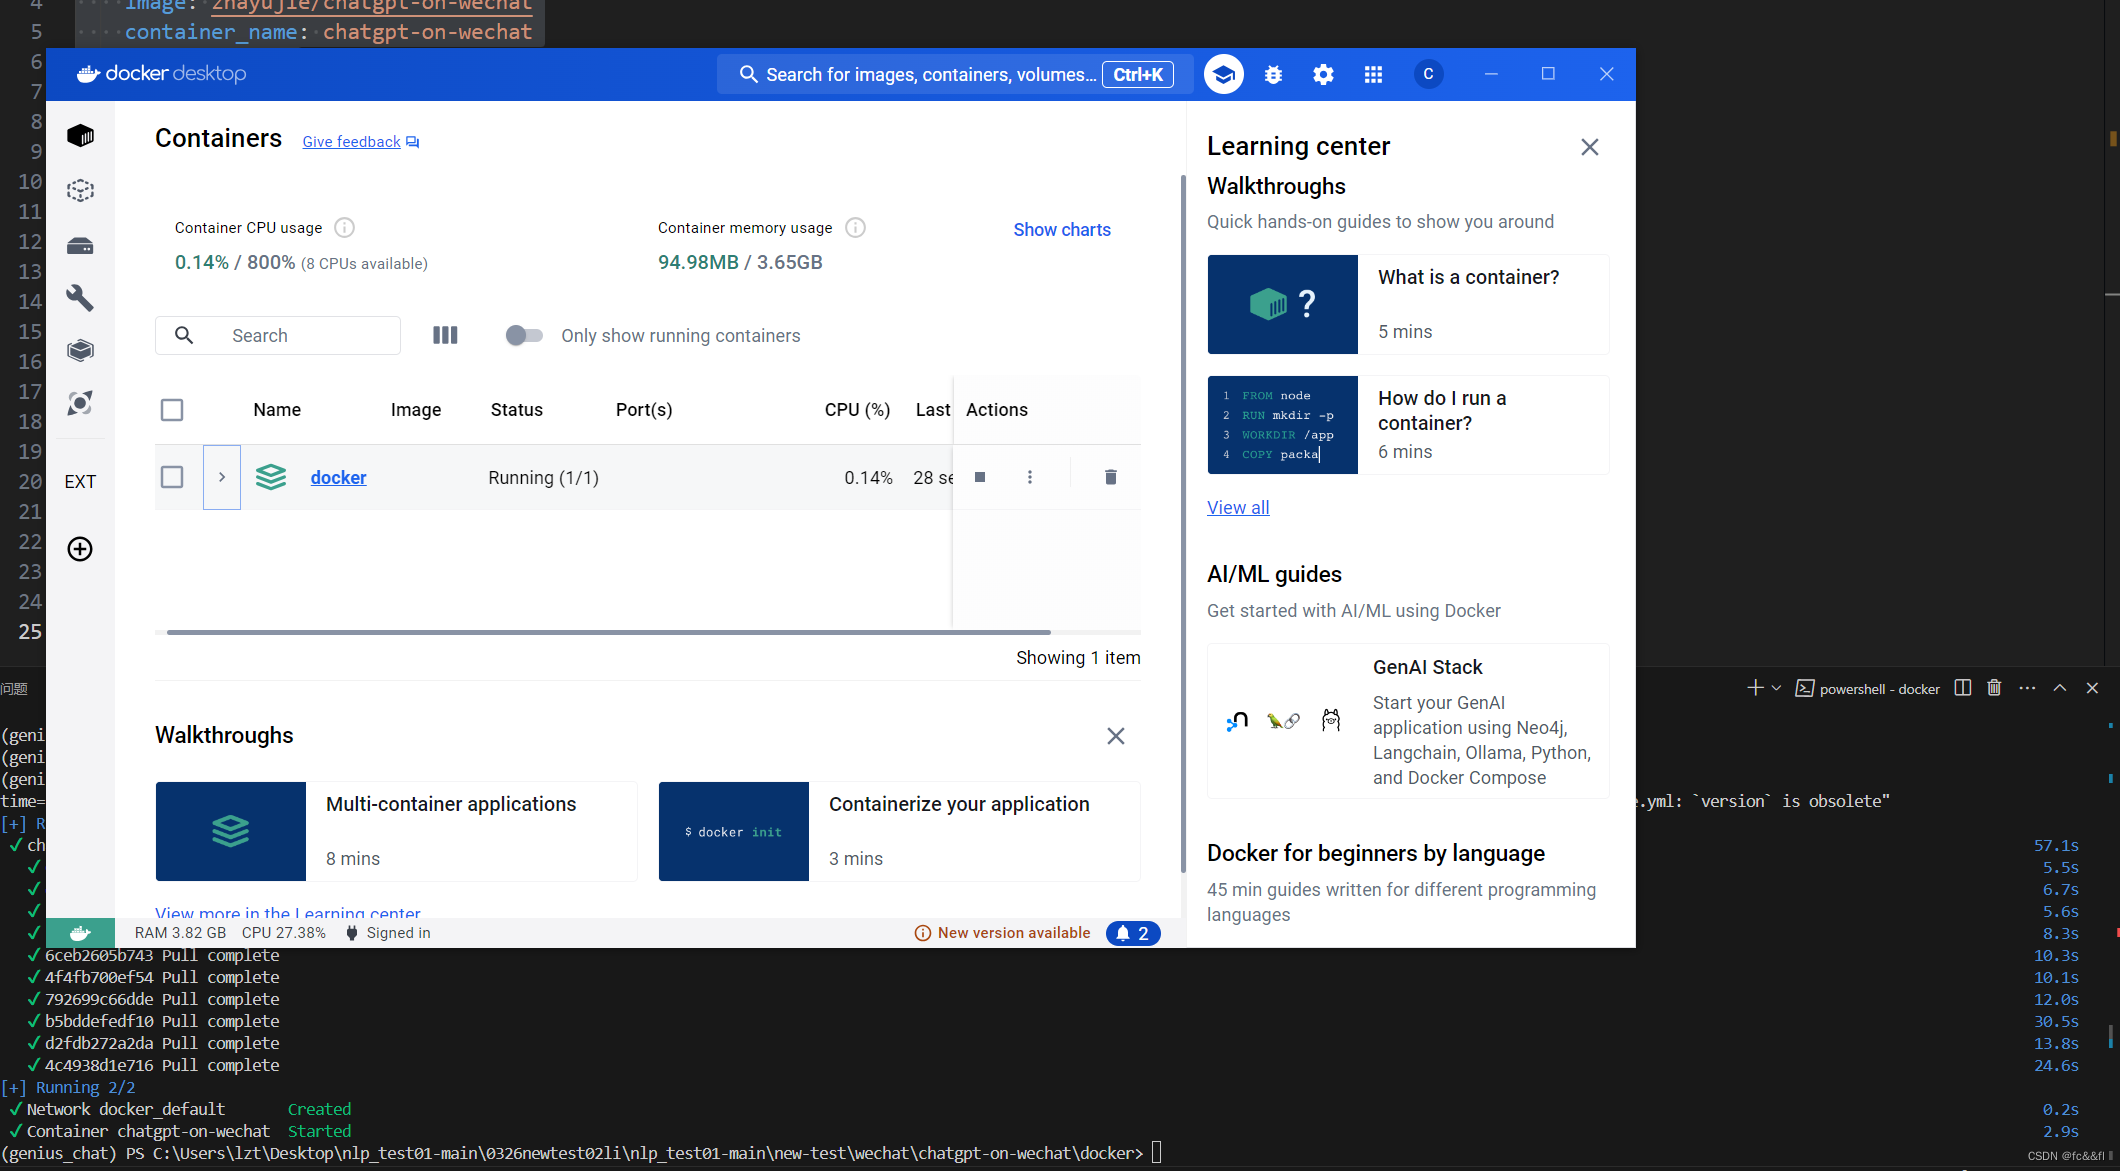
Task: Click the add extensions plus icon
Action: tap(80, 549)
